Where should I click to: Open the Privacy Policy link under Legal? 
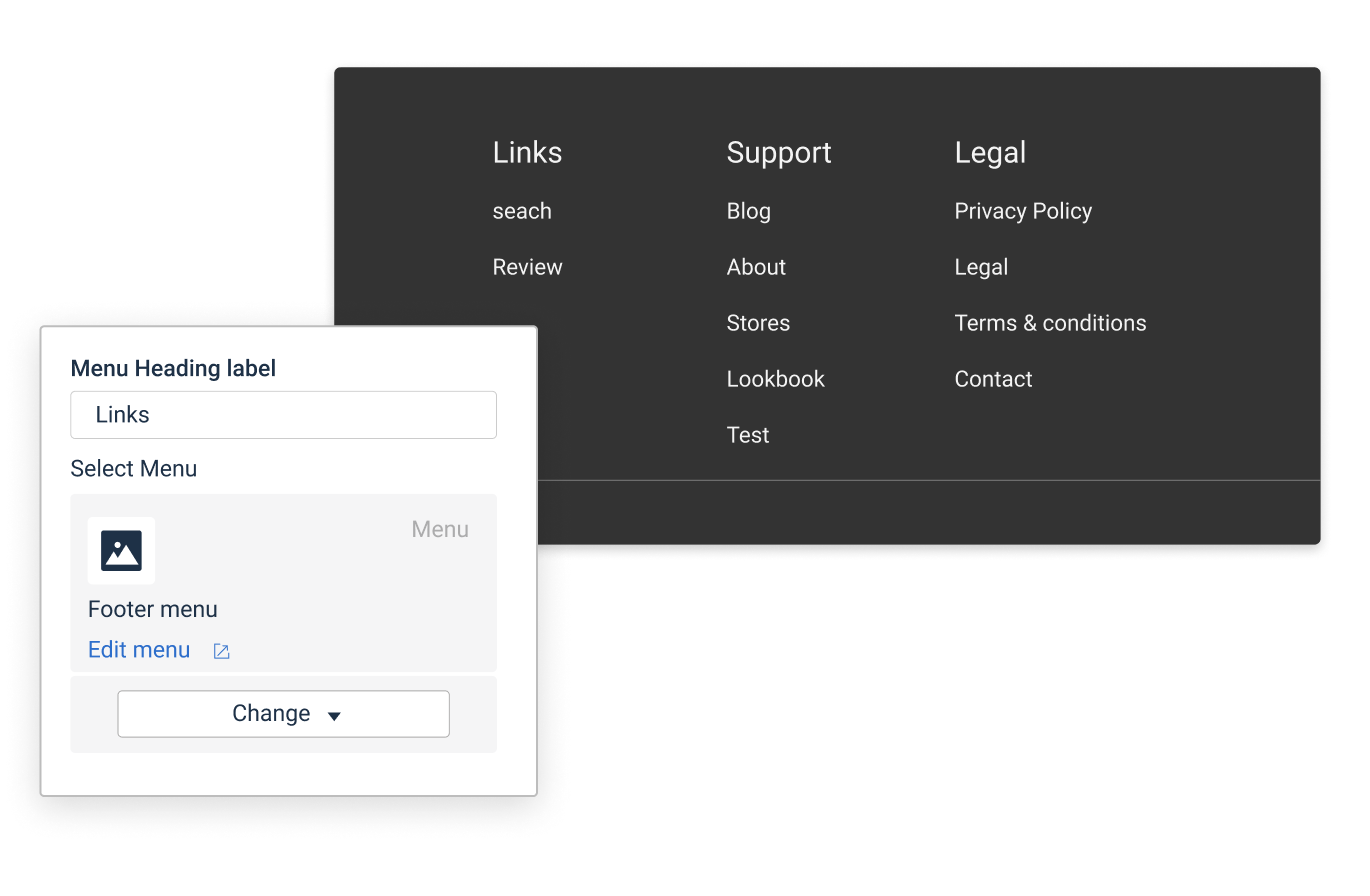[1023, 211]
